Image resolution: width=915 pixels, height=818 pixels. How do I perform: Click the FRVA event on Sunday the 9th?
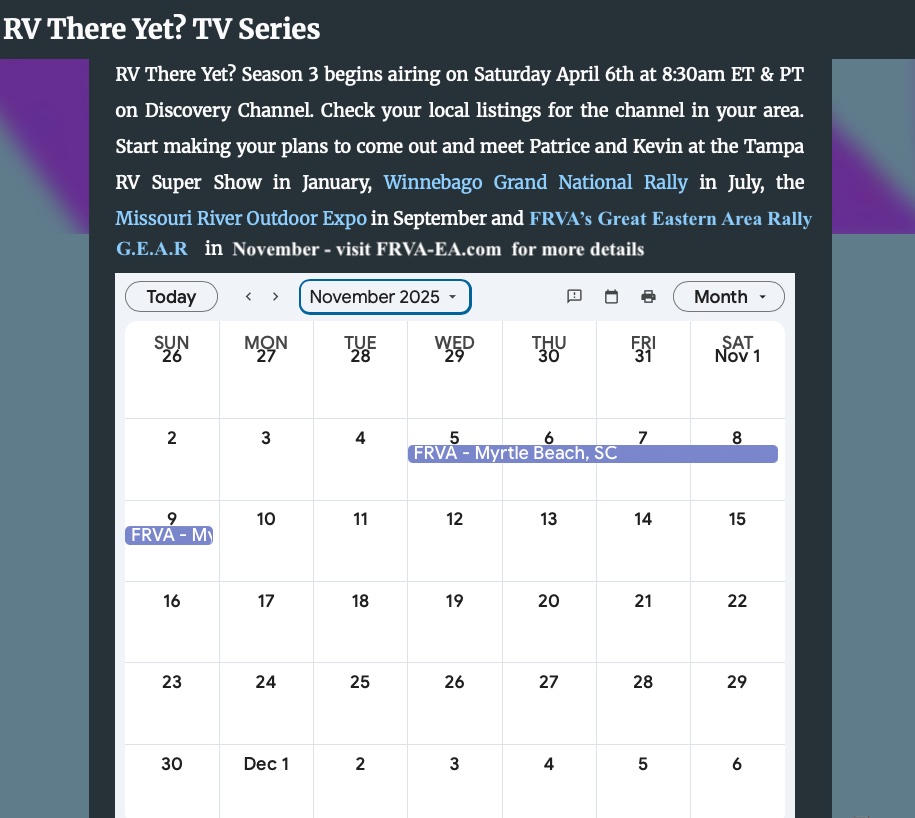click(170, 536)
